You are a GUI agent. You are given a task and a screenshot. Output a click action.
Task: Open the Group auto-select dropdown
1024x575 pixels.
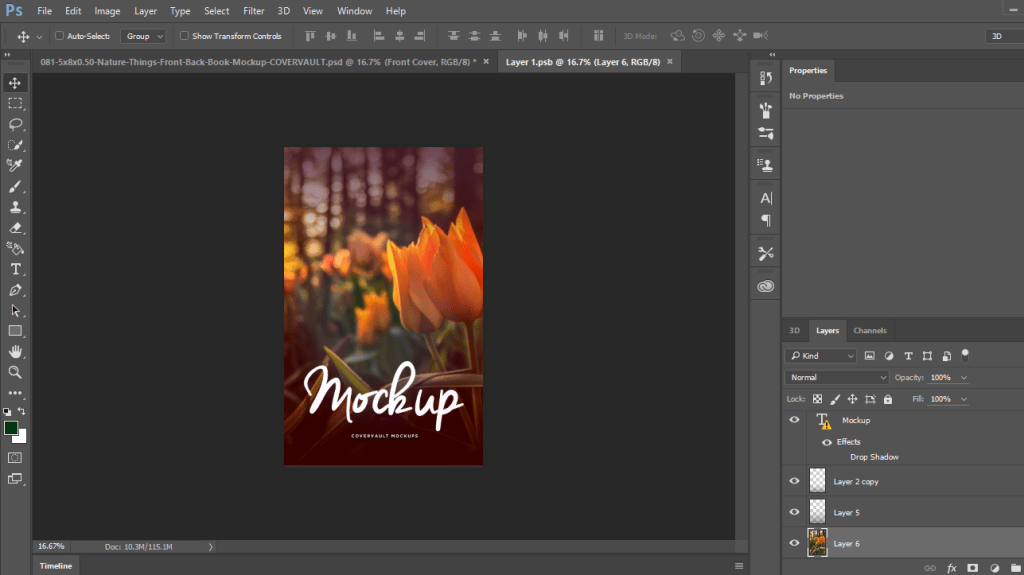pyautogui.click(x=143, y=36)
